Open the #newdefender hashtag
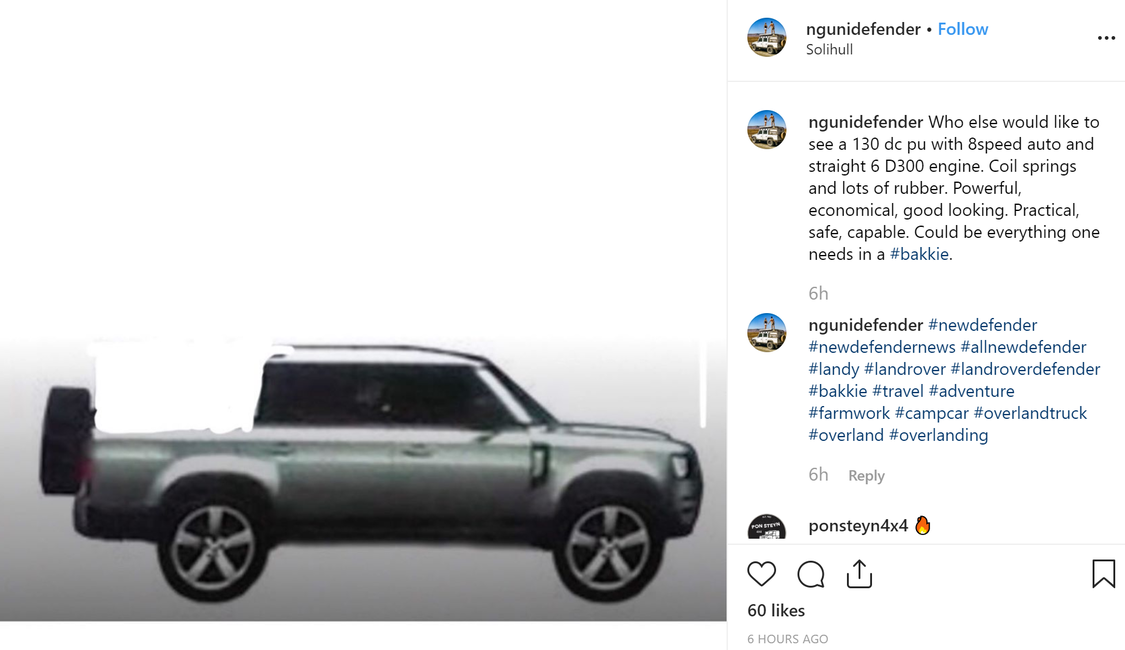The image size is (1125, 650). click(x=982, y=325)
